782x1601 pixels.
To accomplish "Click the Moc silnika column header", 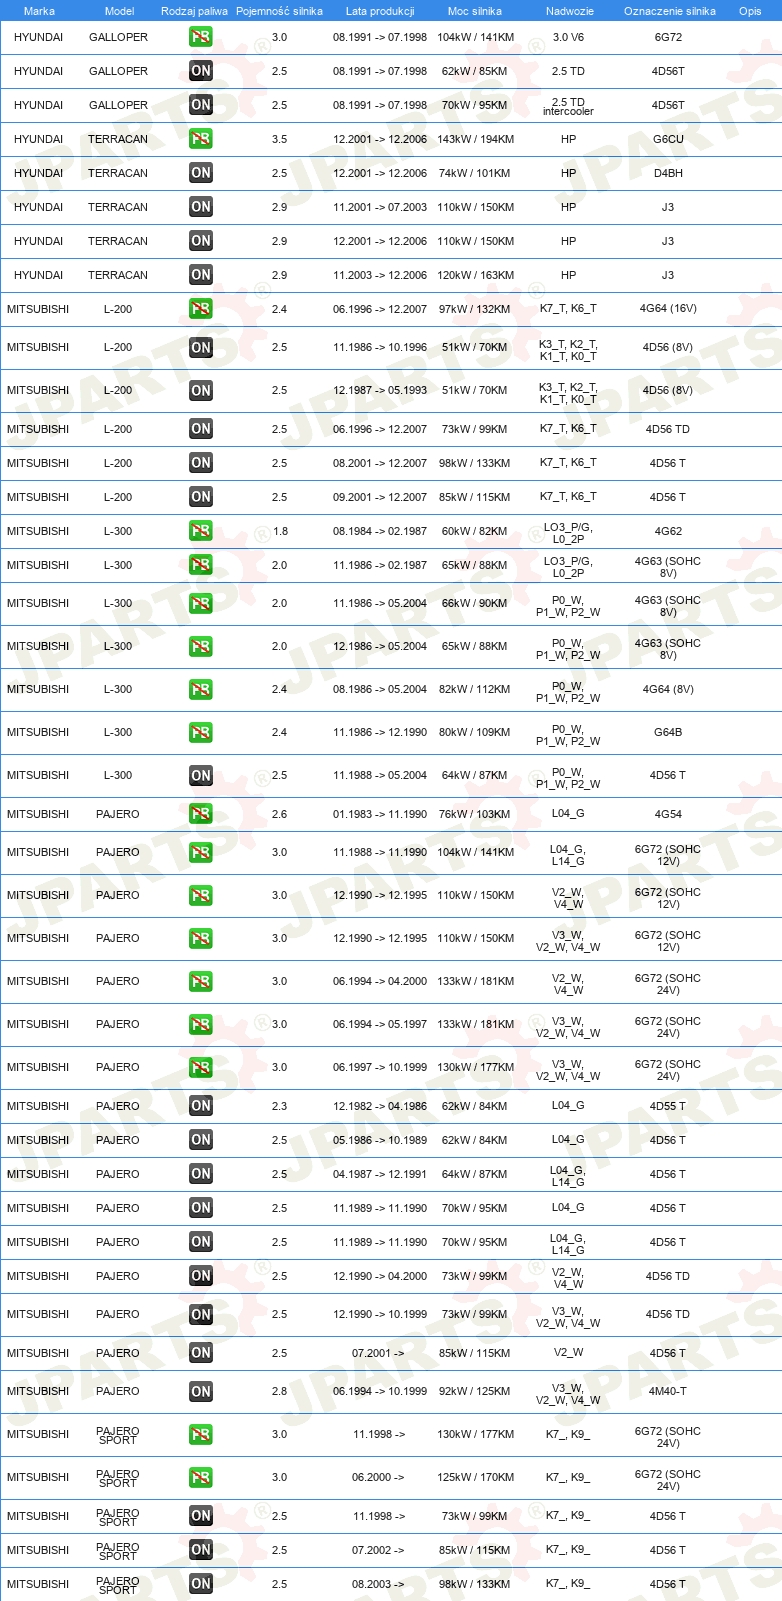I will click(x=475, y=11).
